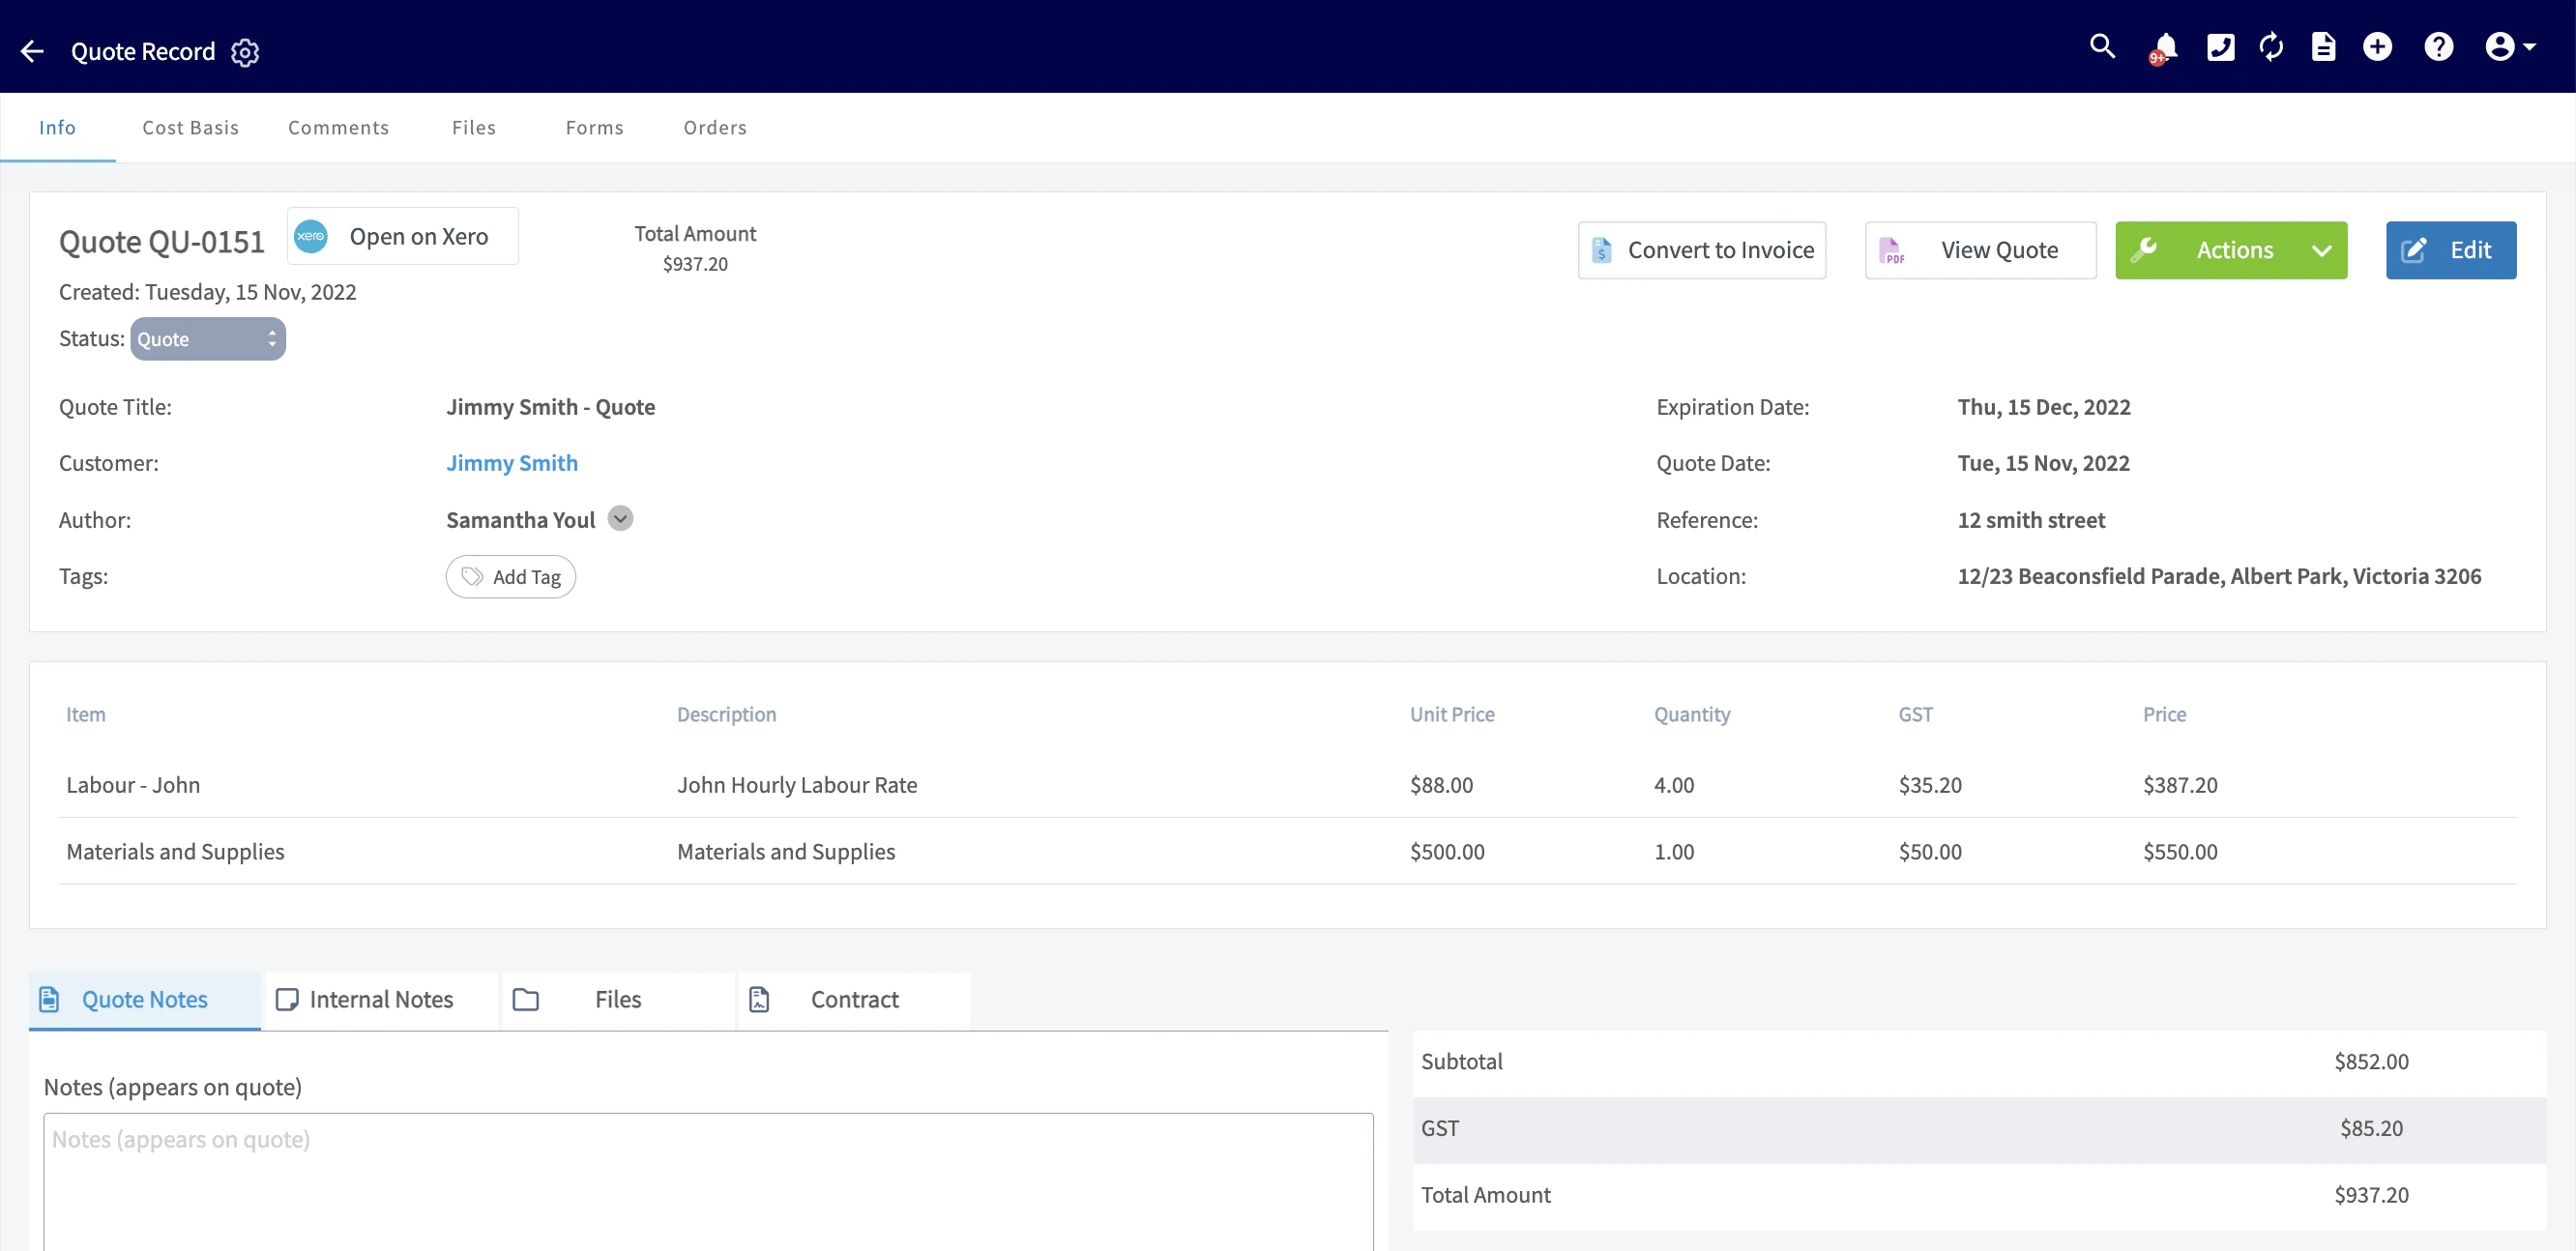Open the Forms tab
Screen dimensions: 2576x1251
tap(594, 127)
